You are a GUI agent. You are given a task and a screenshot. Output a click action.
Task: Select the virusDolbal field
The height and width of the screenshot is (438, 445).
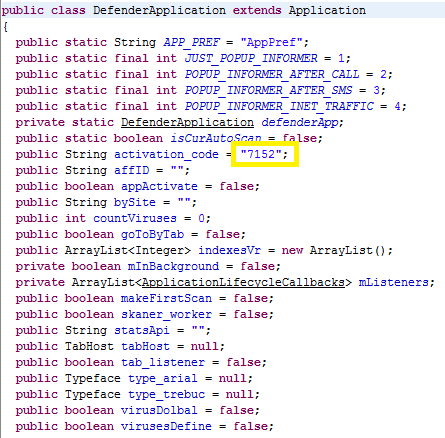pos(159,411)
